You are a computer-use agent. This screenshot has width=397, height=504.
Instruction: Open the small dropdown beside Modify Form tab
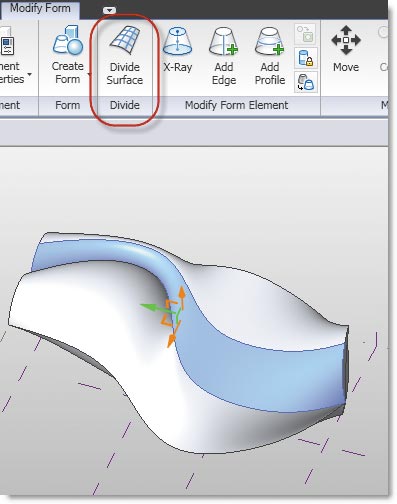[109, 10]
